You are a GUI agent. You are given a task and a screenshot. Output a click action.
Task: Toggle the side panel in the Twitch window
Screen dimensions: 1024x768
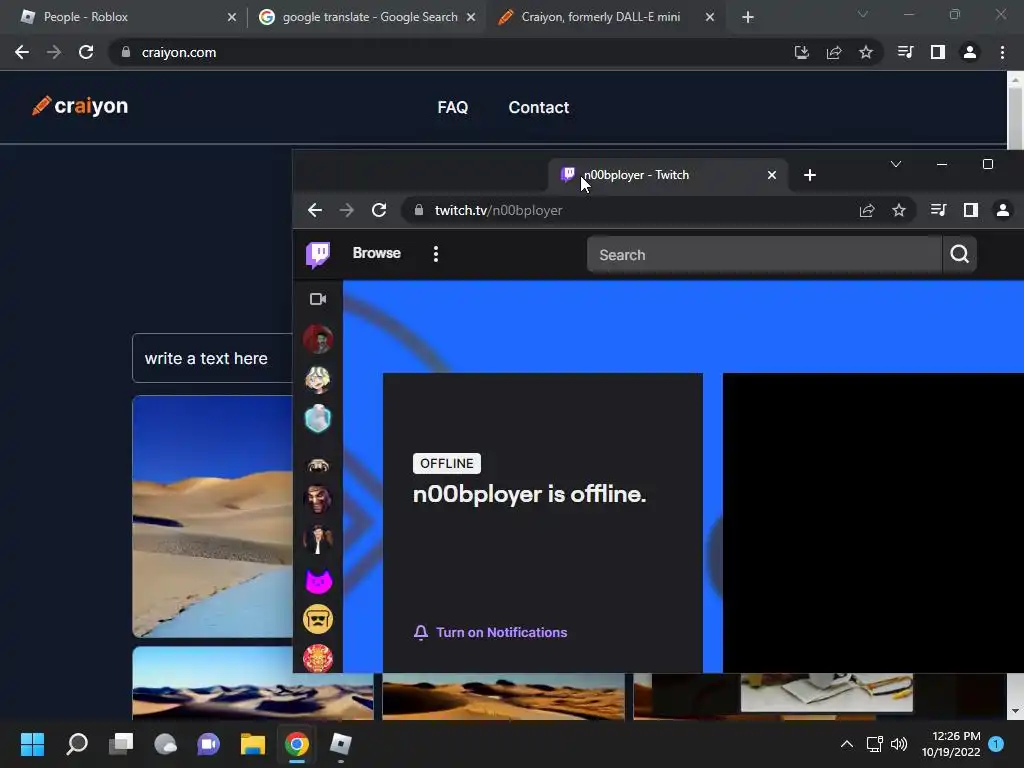971,210
